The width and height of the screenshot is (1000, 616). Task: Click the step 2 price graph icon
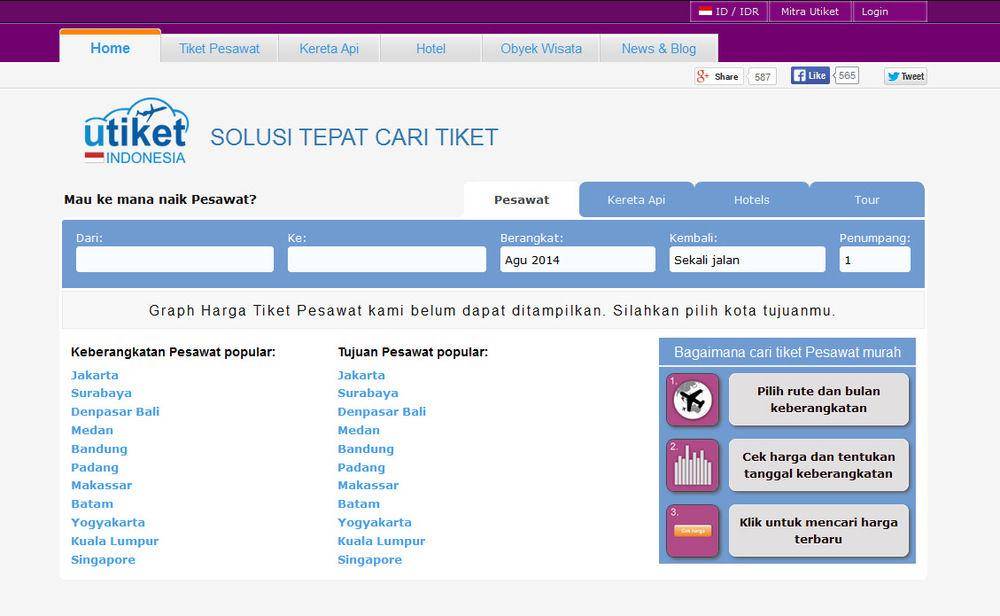pyautogui.click(x=693, y=466)
